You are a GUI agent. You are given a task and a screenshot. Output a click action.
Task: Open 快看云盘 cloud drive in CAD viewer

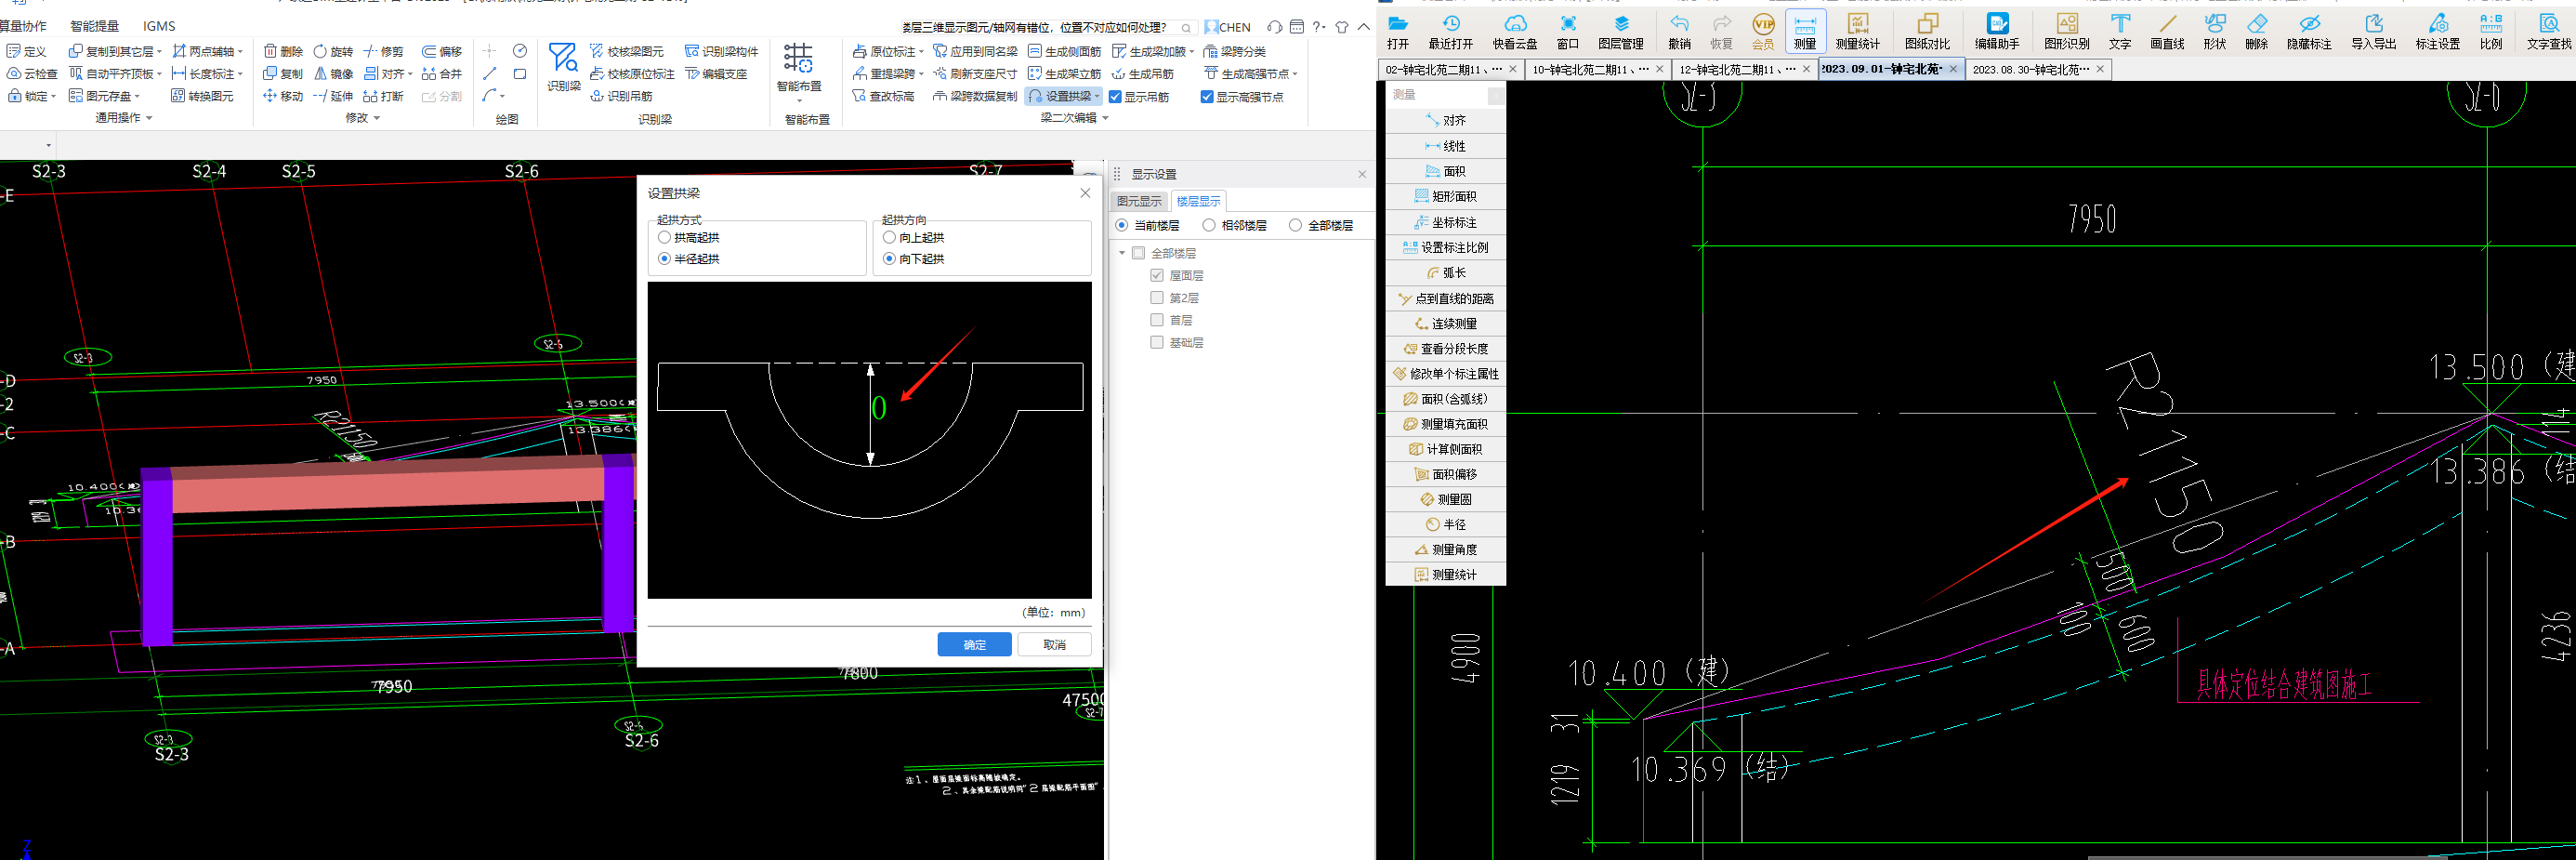tap(1515, 32)
